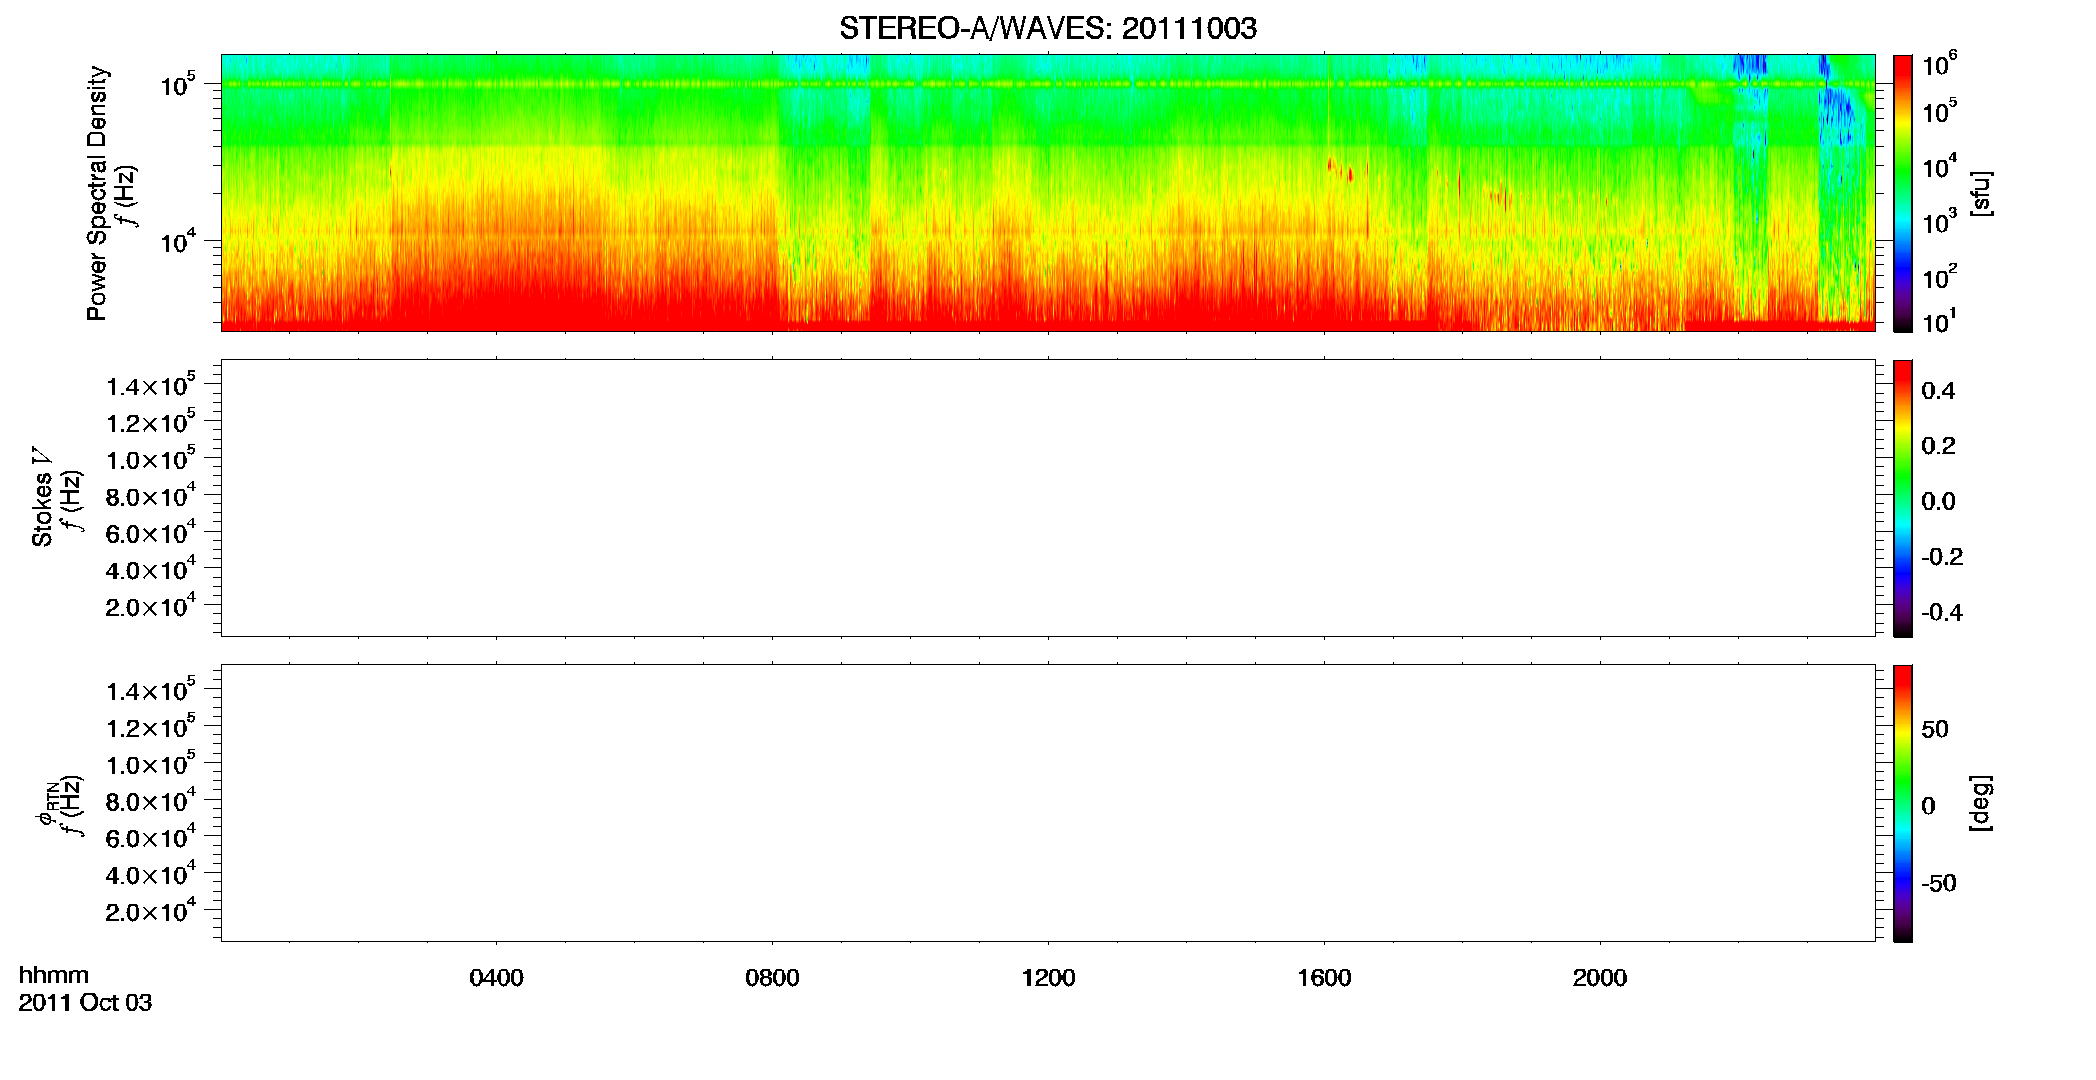Viewport: 2096px width, 1080px height.
Task: Select the 0800 time axis label
Action: (x=772, y=978)
